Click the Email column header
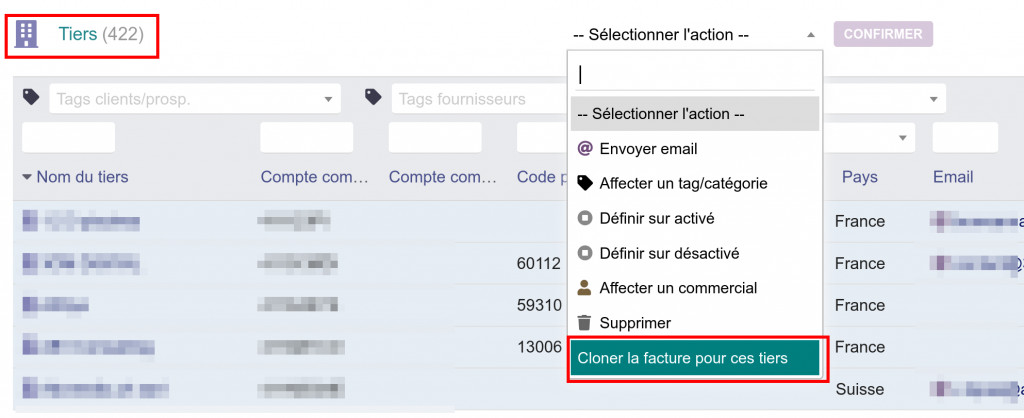This screenshot has height=418, width=1024. pyautogui.click(x=953, y=177)
